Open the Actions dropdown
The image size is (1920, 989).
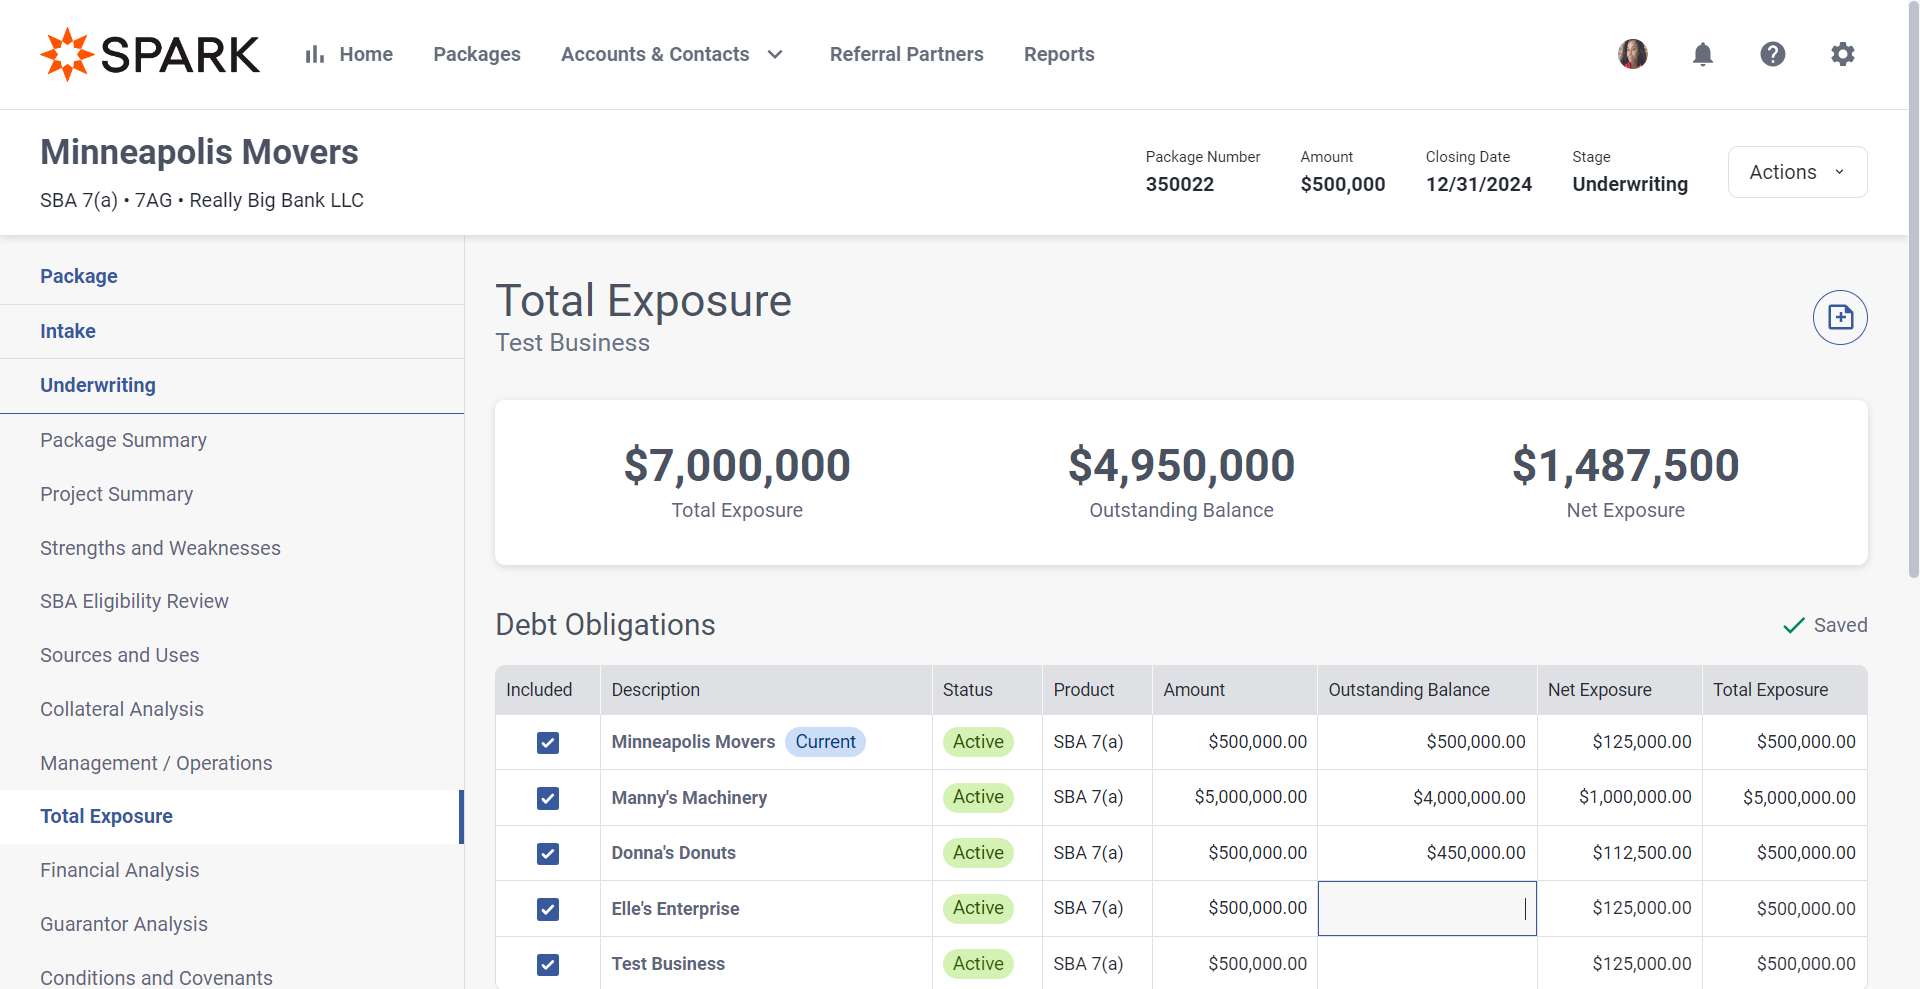pyautogui.click(x=1797, y=172)
